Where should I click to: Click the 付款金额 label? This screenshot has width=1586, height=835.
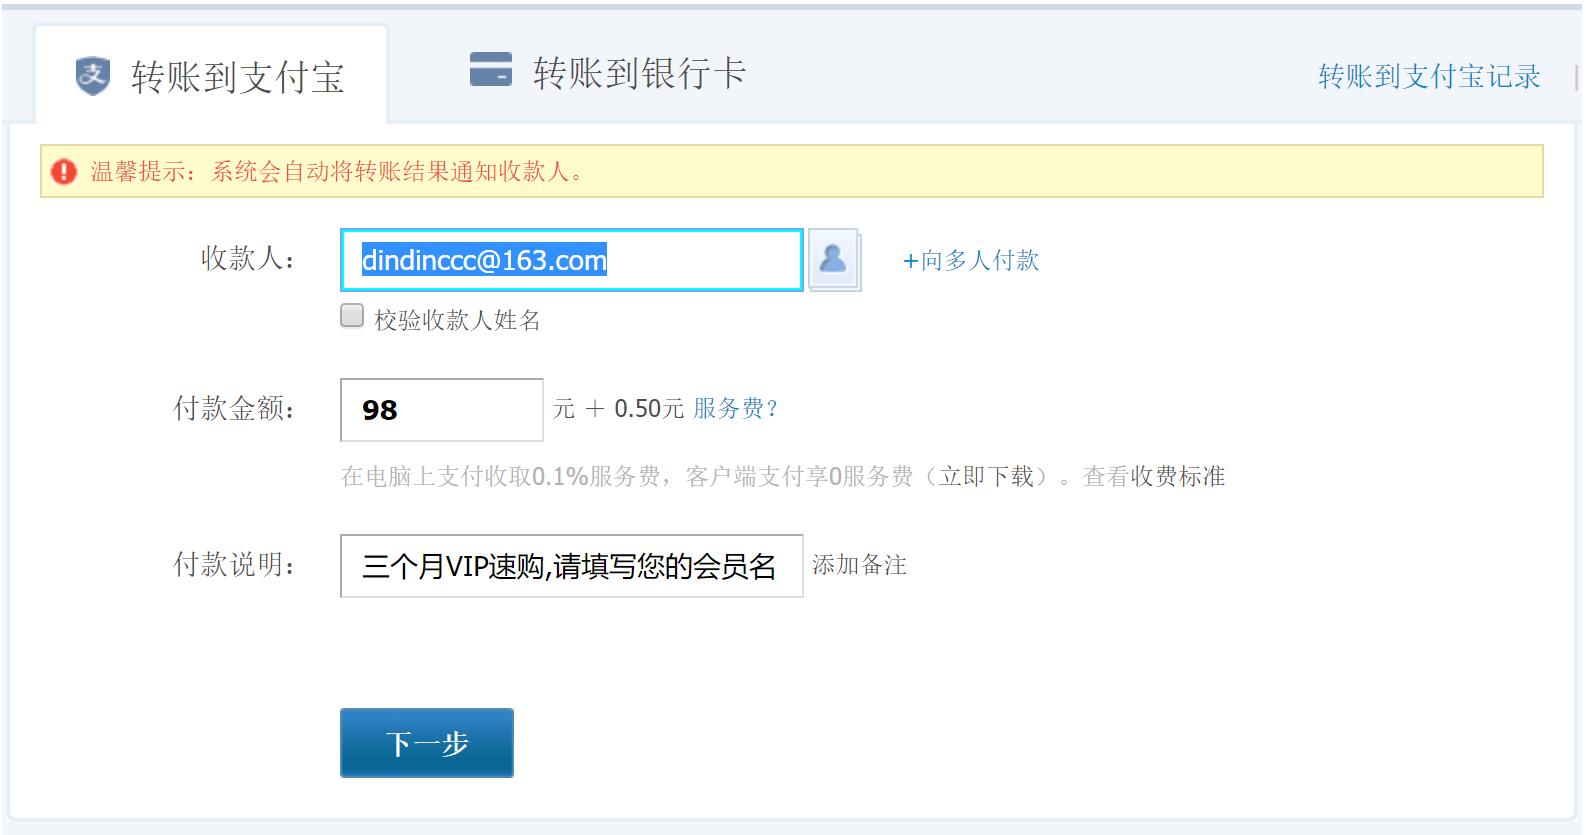(x=234, y=409)
